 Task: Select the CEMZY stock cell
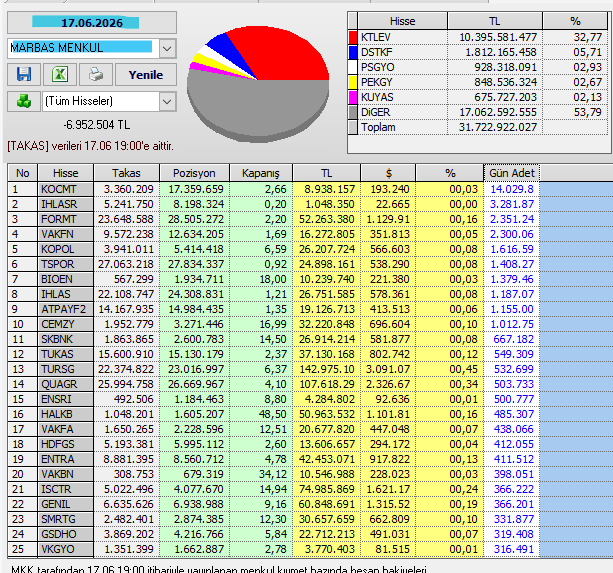pos(66,324)
